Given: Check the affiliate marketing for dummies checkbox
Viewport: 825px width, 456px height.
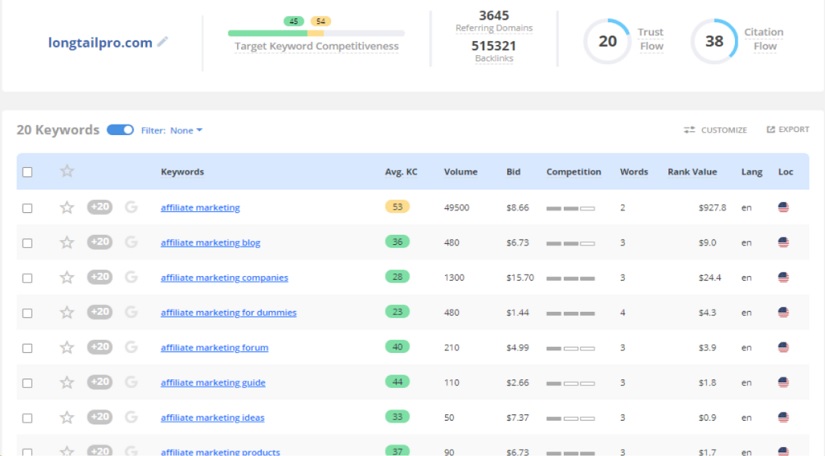Looking at the screenshot, I should coord(27,313).
